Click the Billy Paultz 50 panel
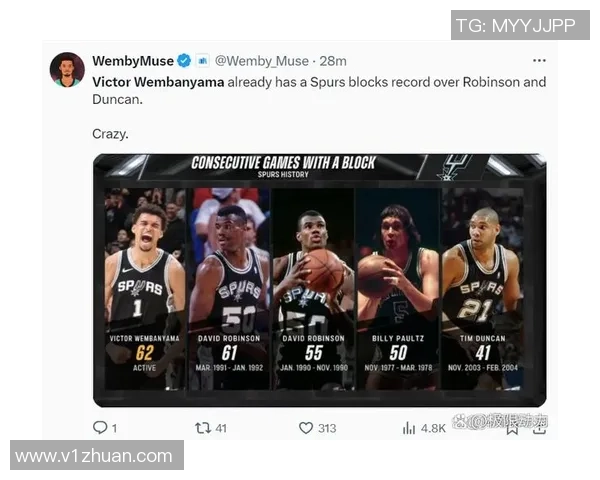 (x=398, y=289)
